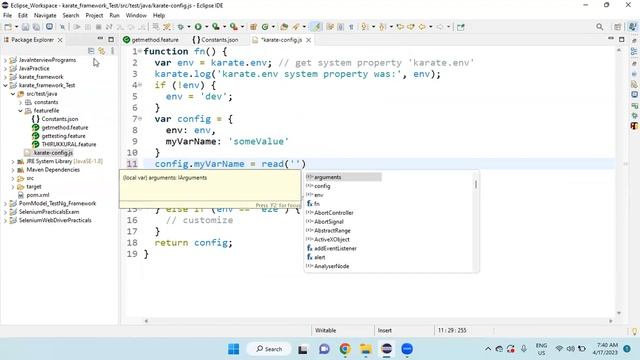Viewport: 640px width, 360px height.
Task: Open dropdown arrow next to New icon
Action: pos(16,27)
